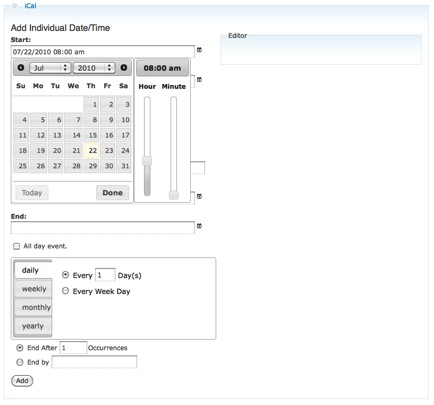Click the 08:00 am time display

click(162, 68)
